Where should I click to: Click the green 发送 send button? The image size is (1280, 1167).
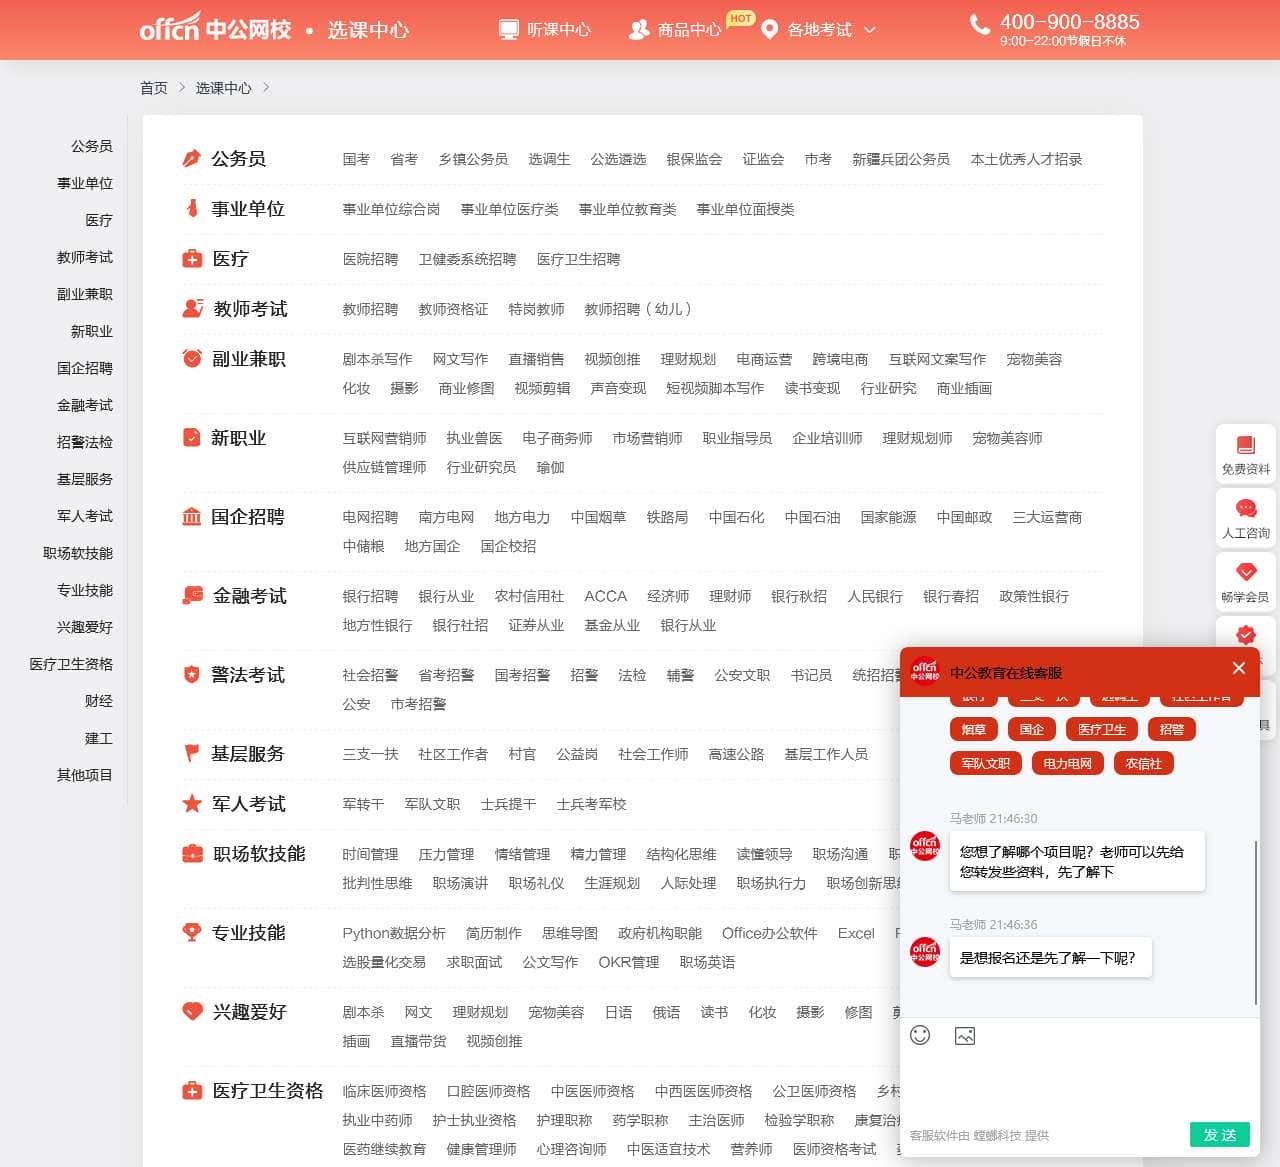(1220, 1135)
